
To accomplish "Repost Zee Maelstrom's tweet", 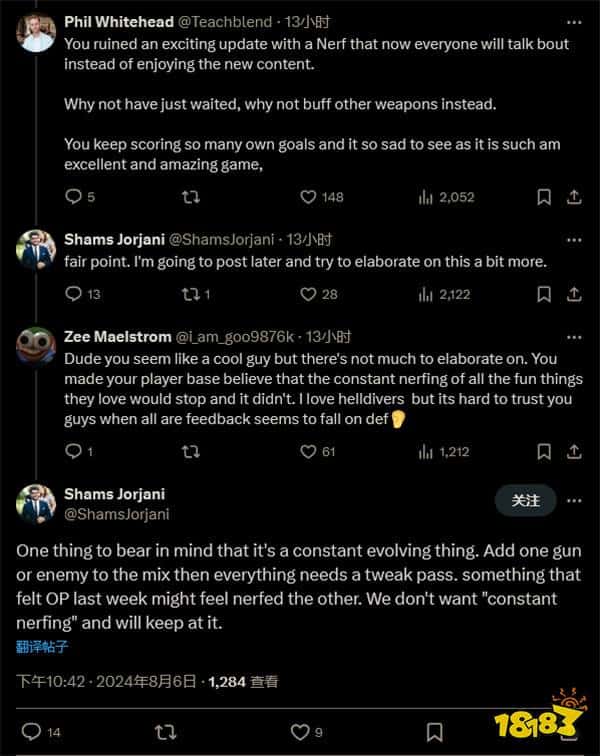I will pos(190,452).
